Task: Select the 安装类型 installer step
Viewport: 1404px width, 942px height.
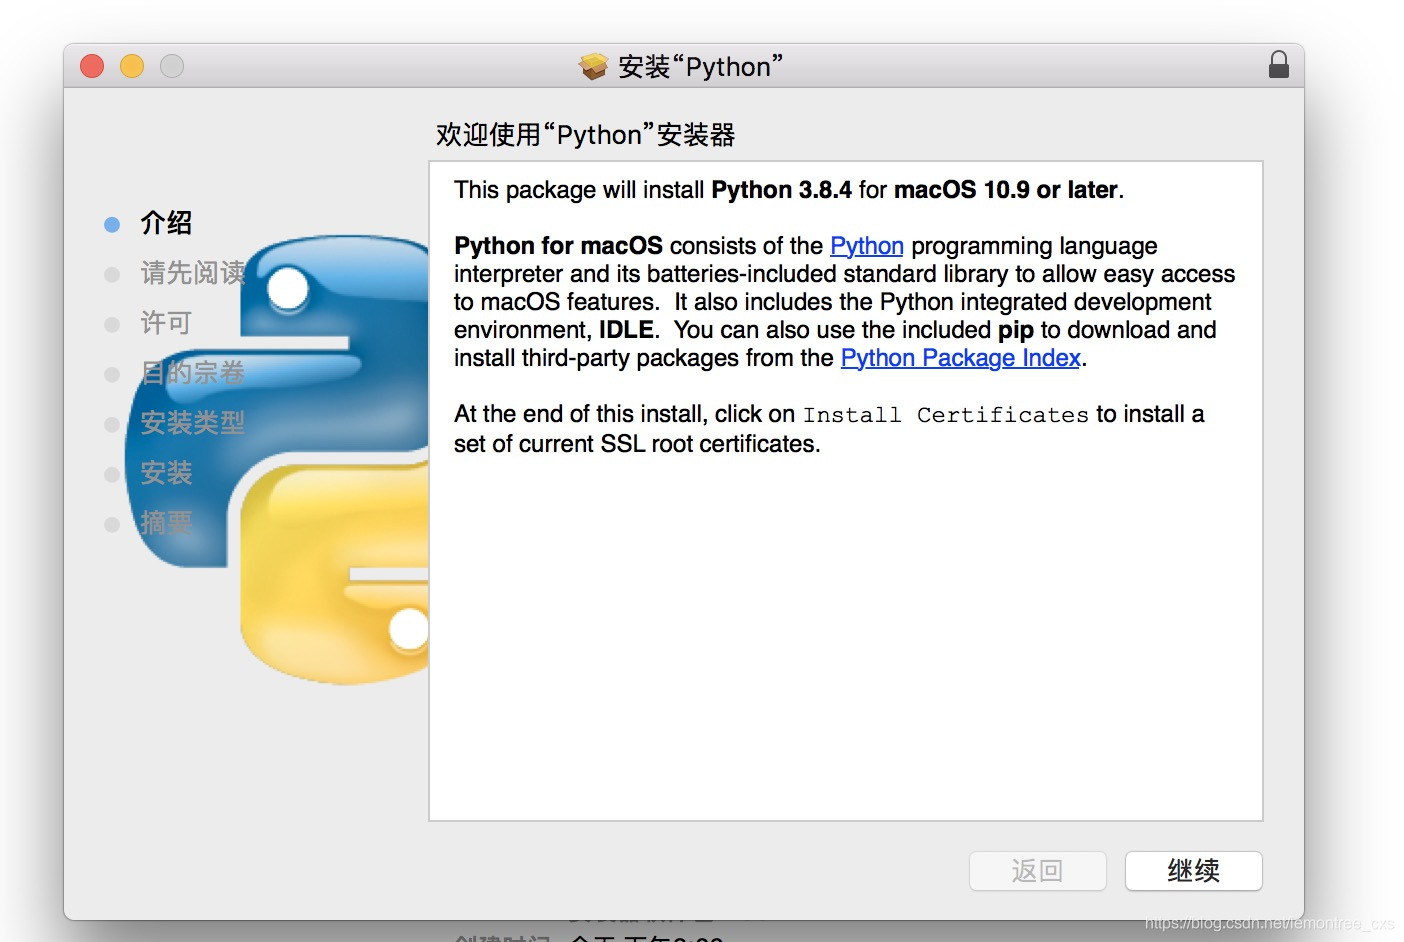Action: point(193,424)
